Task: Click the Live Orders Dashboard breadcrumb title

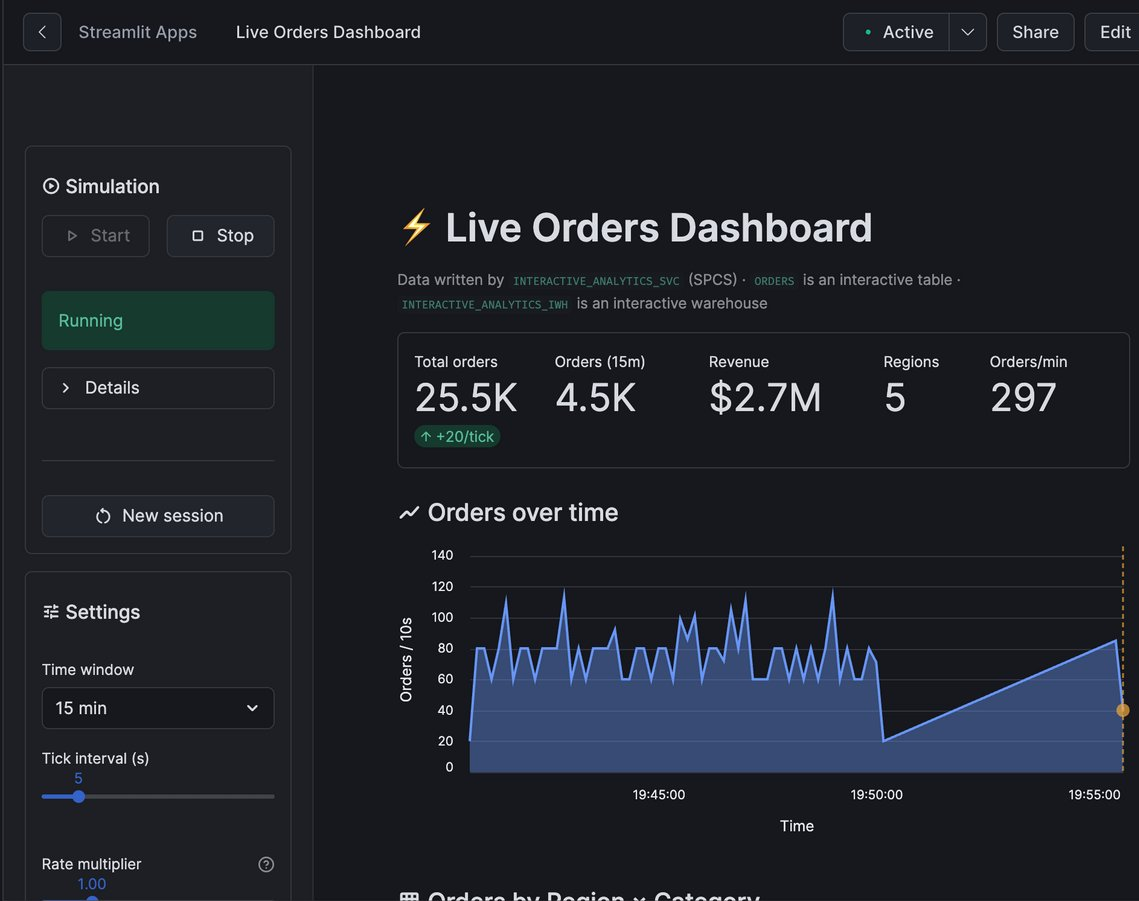Action: pyautogui.click(x=328, y=32)
